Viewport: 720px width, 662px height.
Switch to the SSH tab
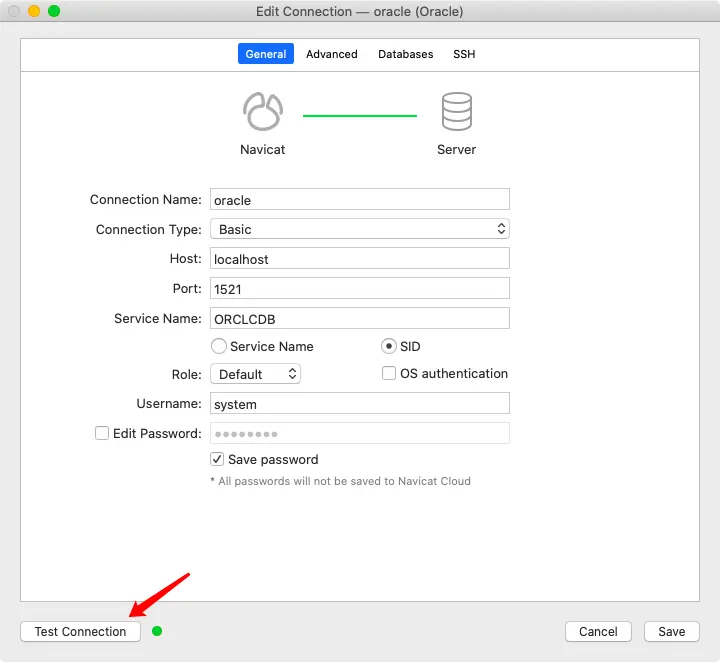pos(464,54)
